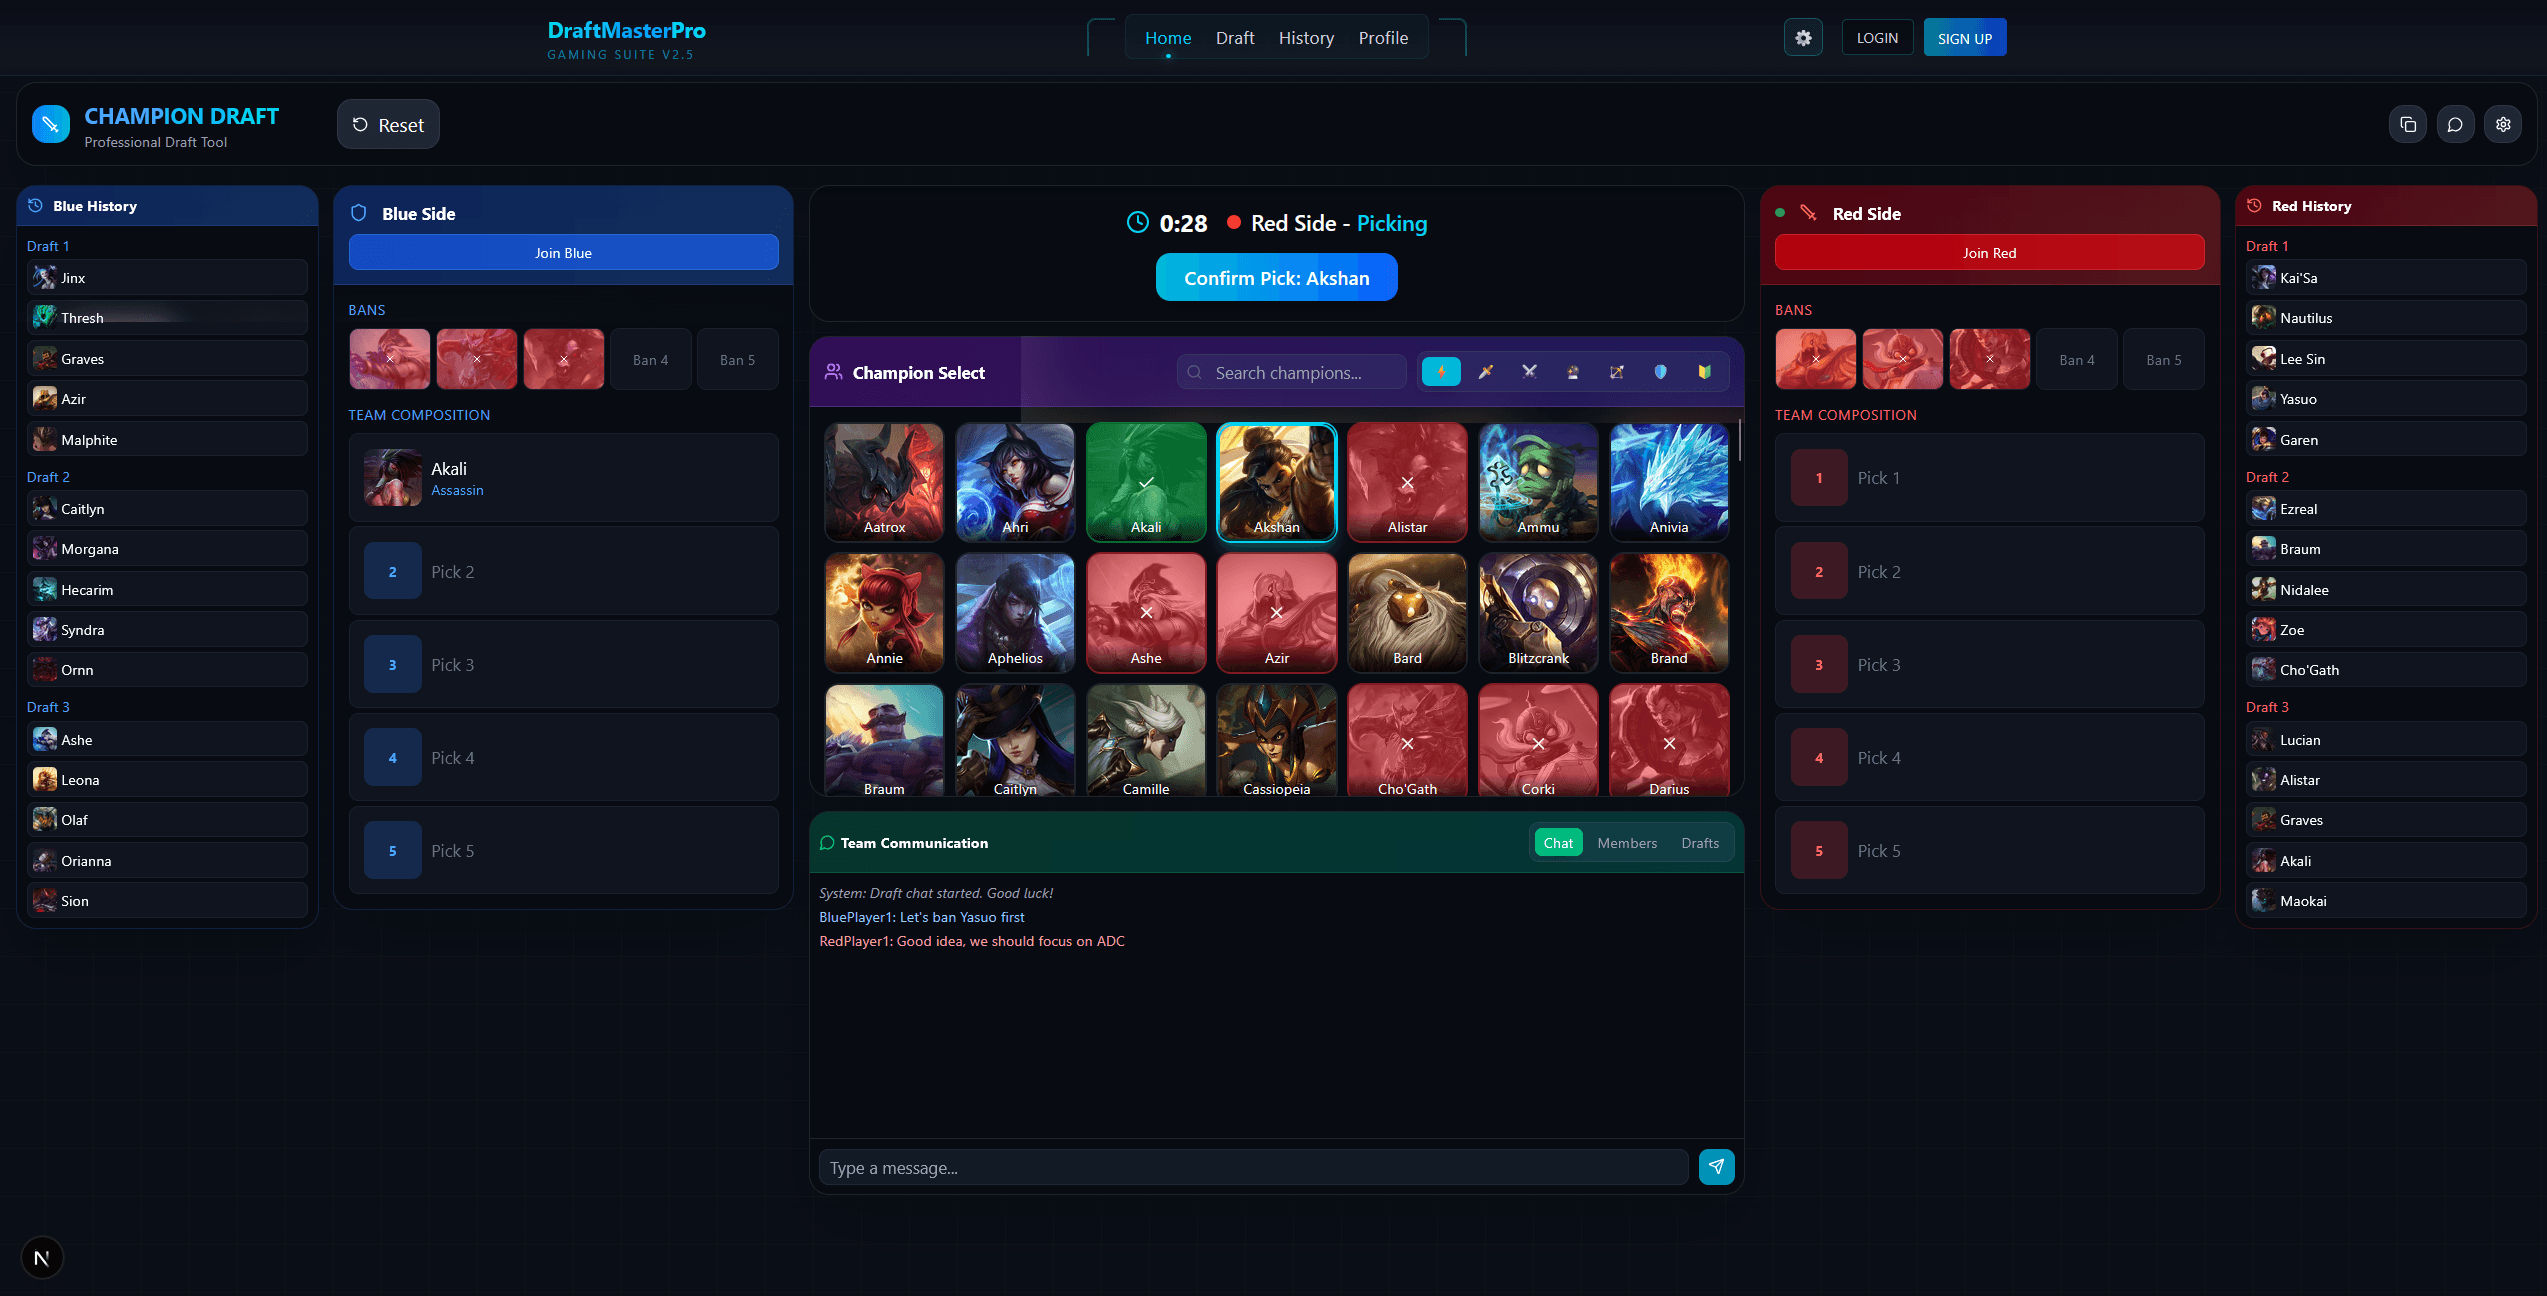Open draft settings cog icon
Viewport: 2547px width, 1296px height.
(2503, 125)
